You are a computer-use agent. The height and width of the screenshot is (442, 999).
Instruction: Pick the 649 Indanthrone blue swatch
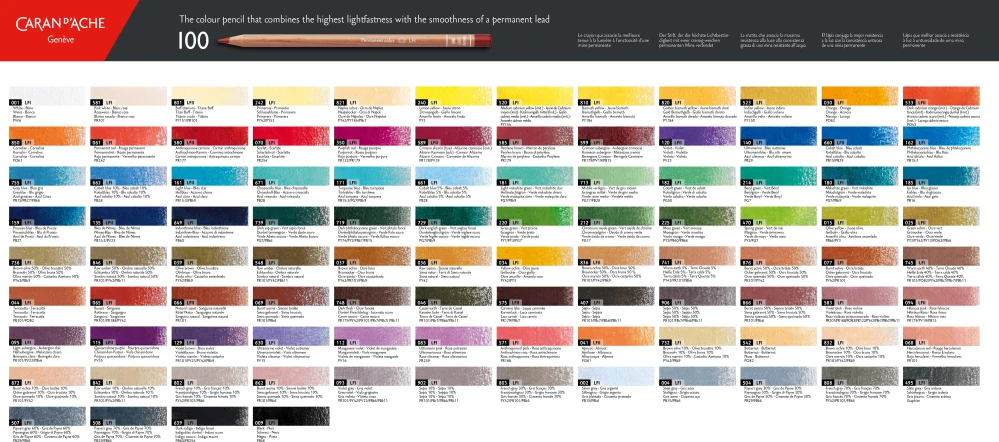210,216
